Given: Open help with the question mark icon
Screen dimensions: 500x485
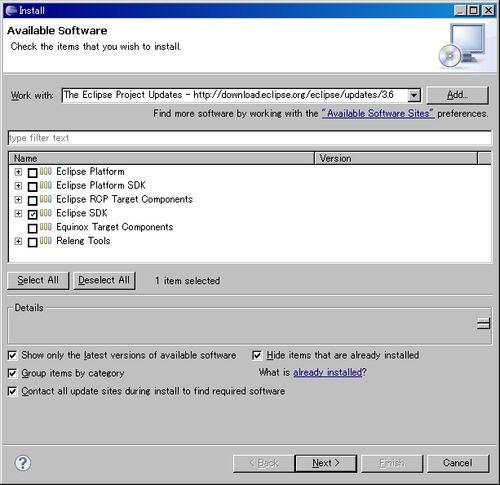Looking at the screenshot, I should 23,463.
